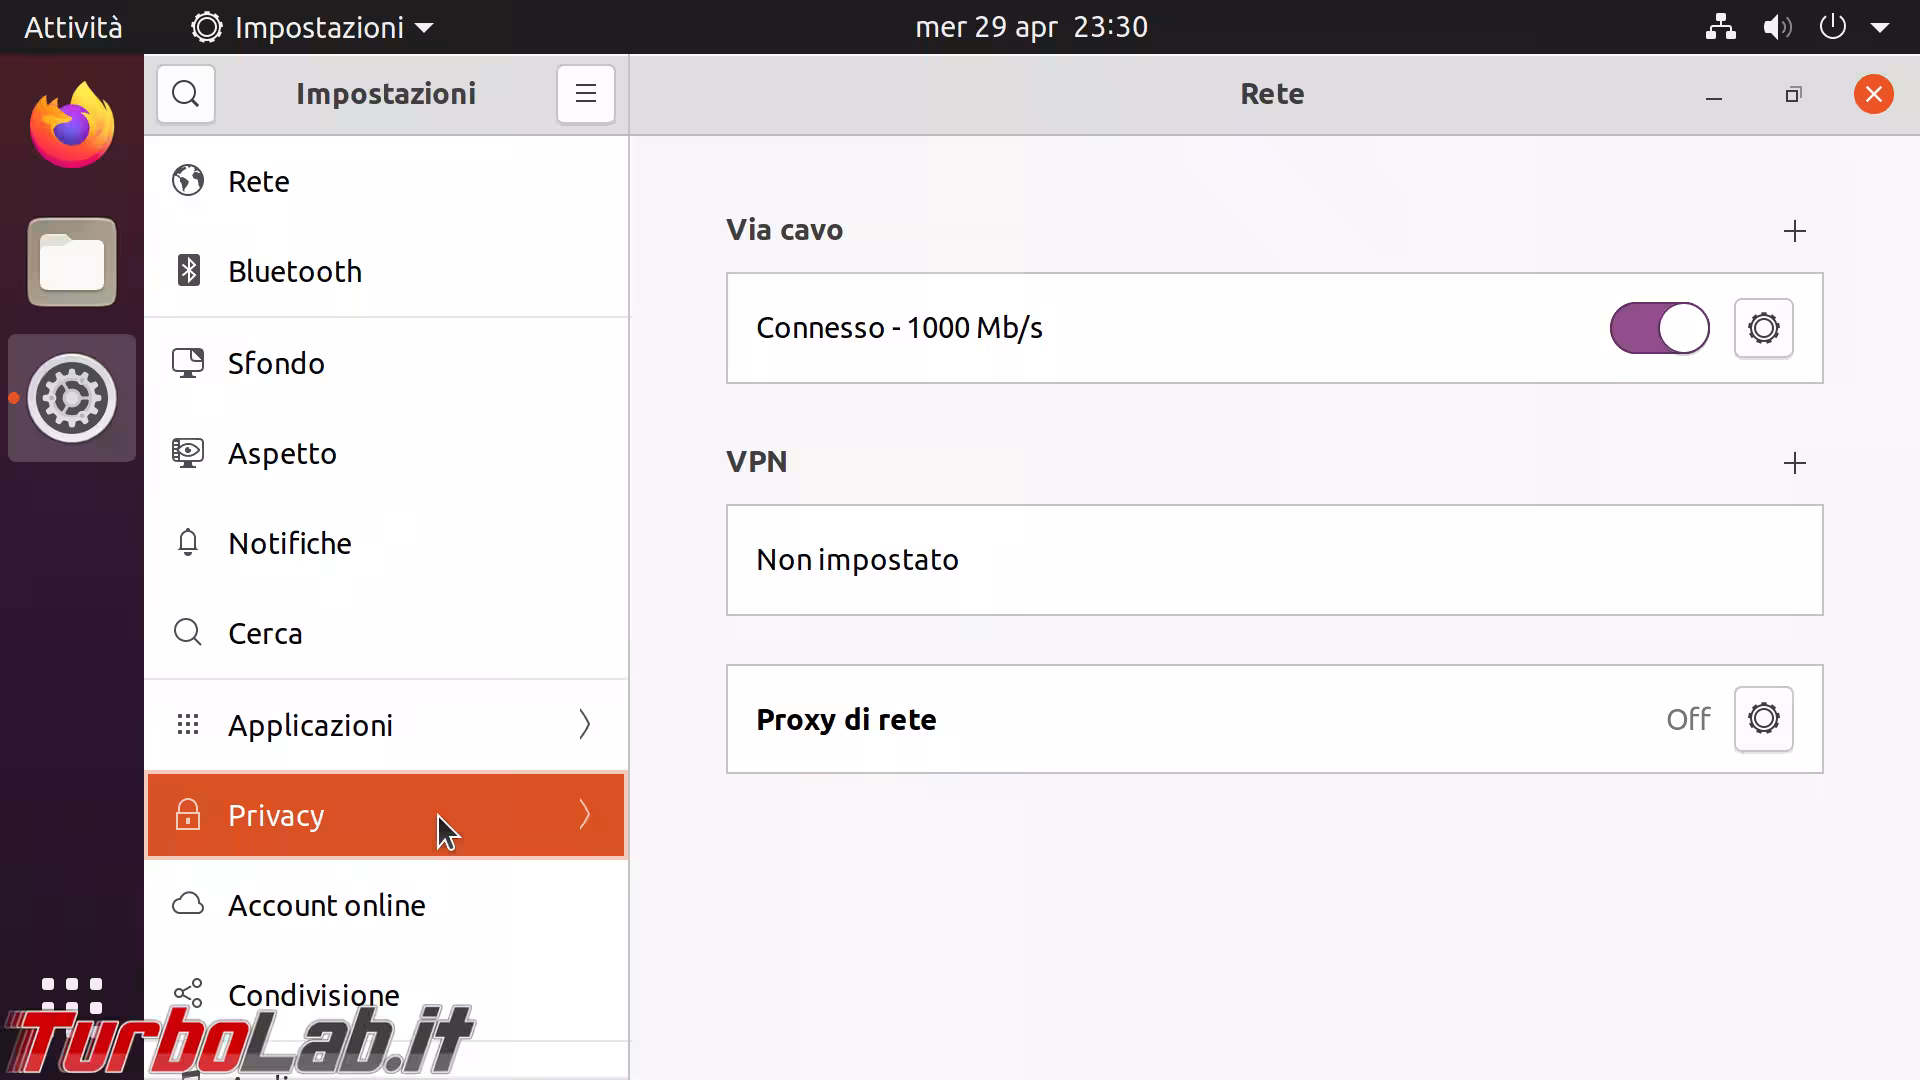1920x1080 pixels.
Task: Click the search icon in Impostazioni header
Action: (186, 94)
